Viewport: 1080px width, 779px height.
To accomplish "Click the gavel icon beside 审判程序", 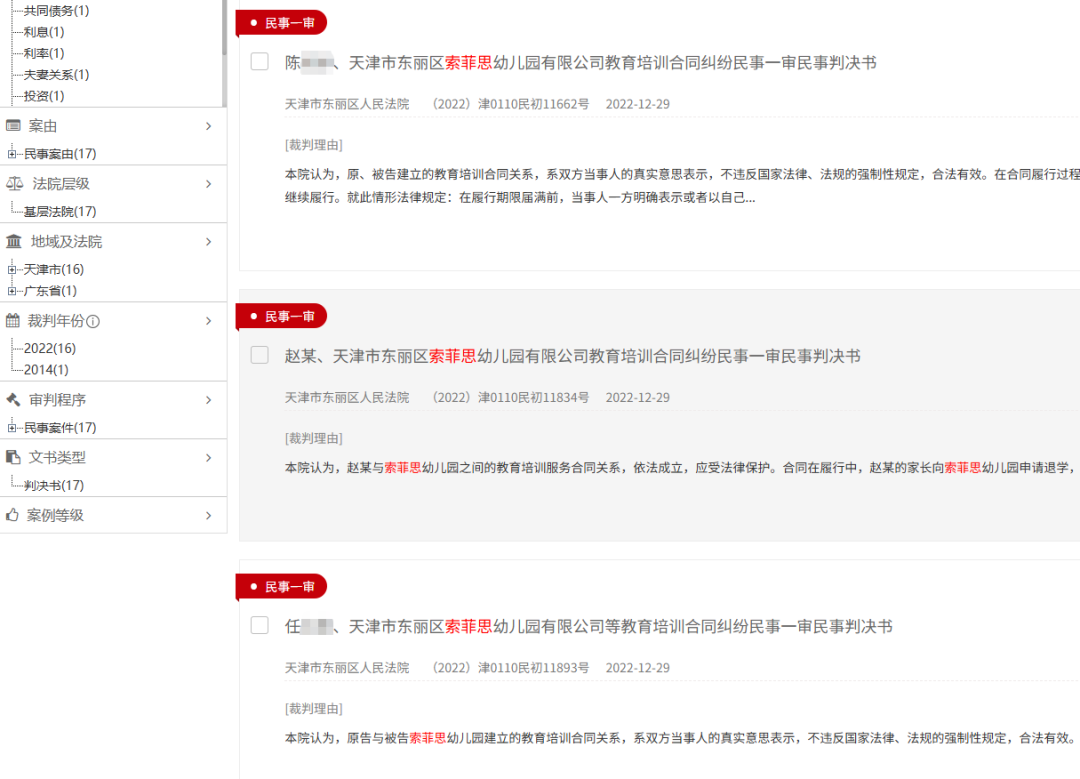I will [13, 399].
